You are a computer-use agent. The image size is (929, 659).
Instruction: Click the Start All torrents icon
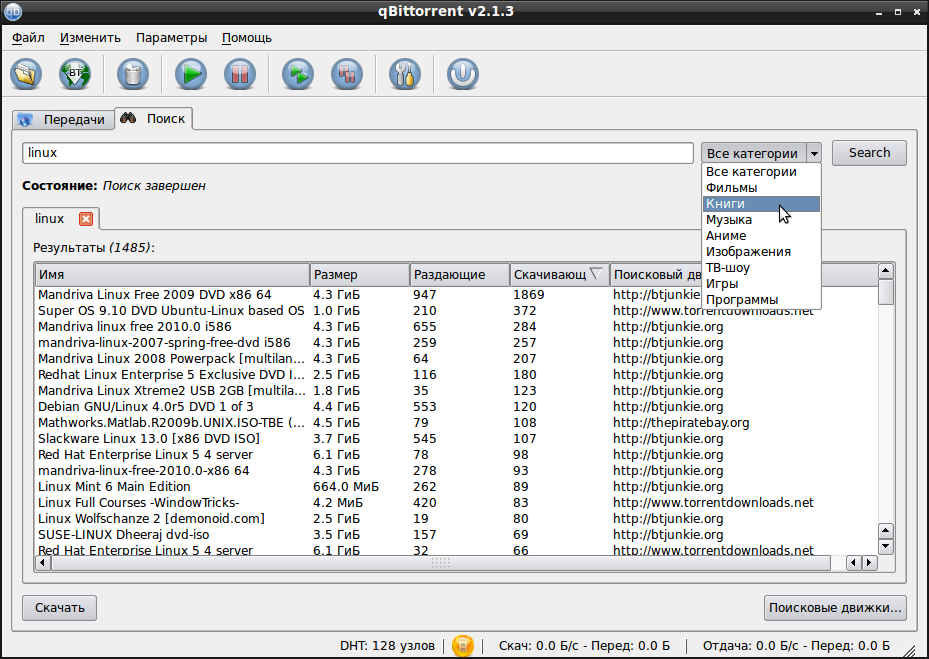tap(298, 74)
